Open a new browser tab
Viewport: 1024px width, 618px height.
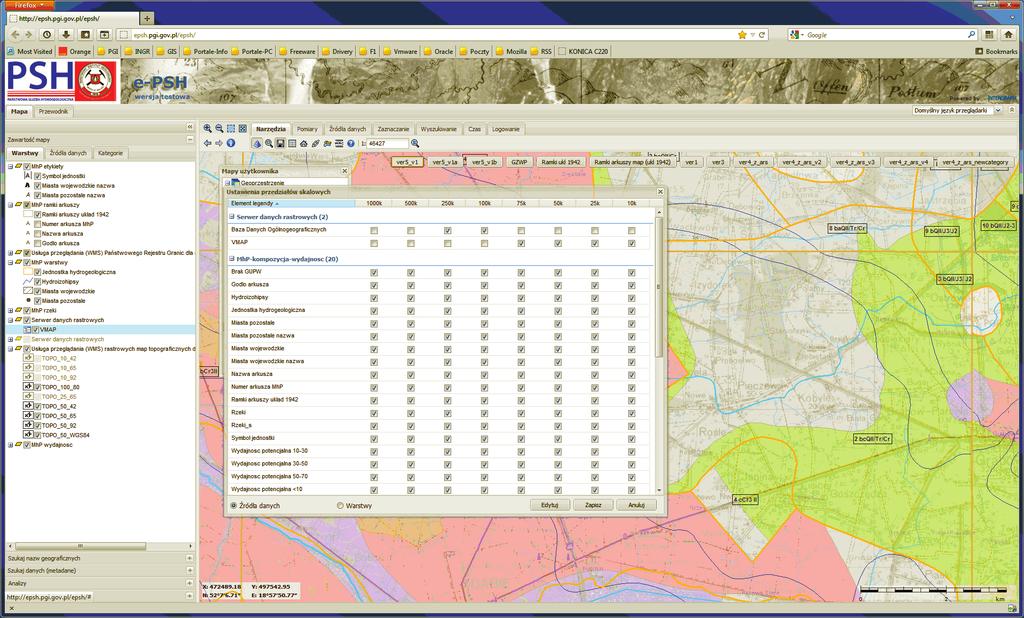[147, 18]
